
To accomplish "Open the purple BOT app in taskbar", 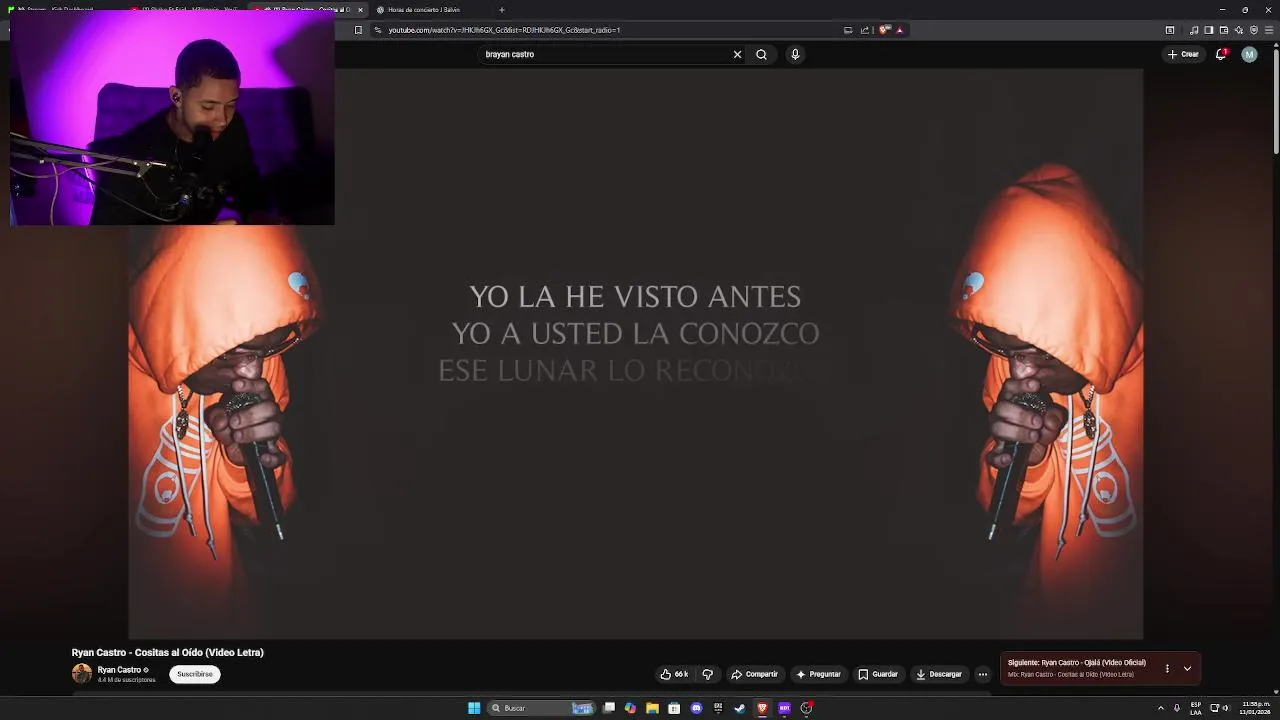I will point(784,708).
